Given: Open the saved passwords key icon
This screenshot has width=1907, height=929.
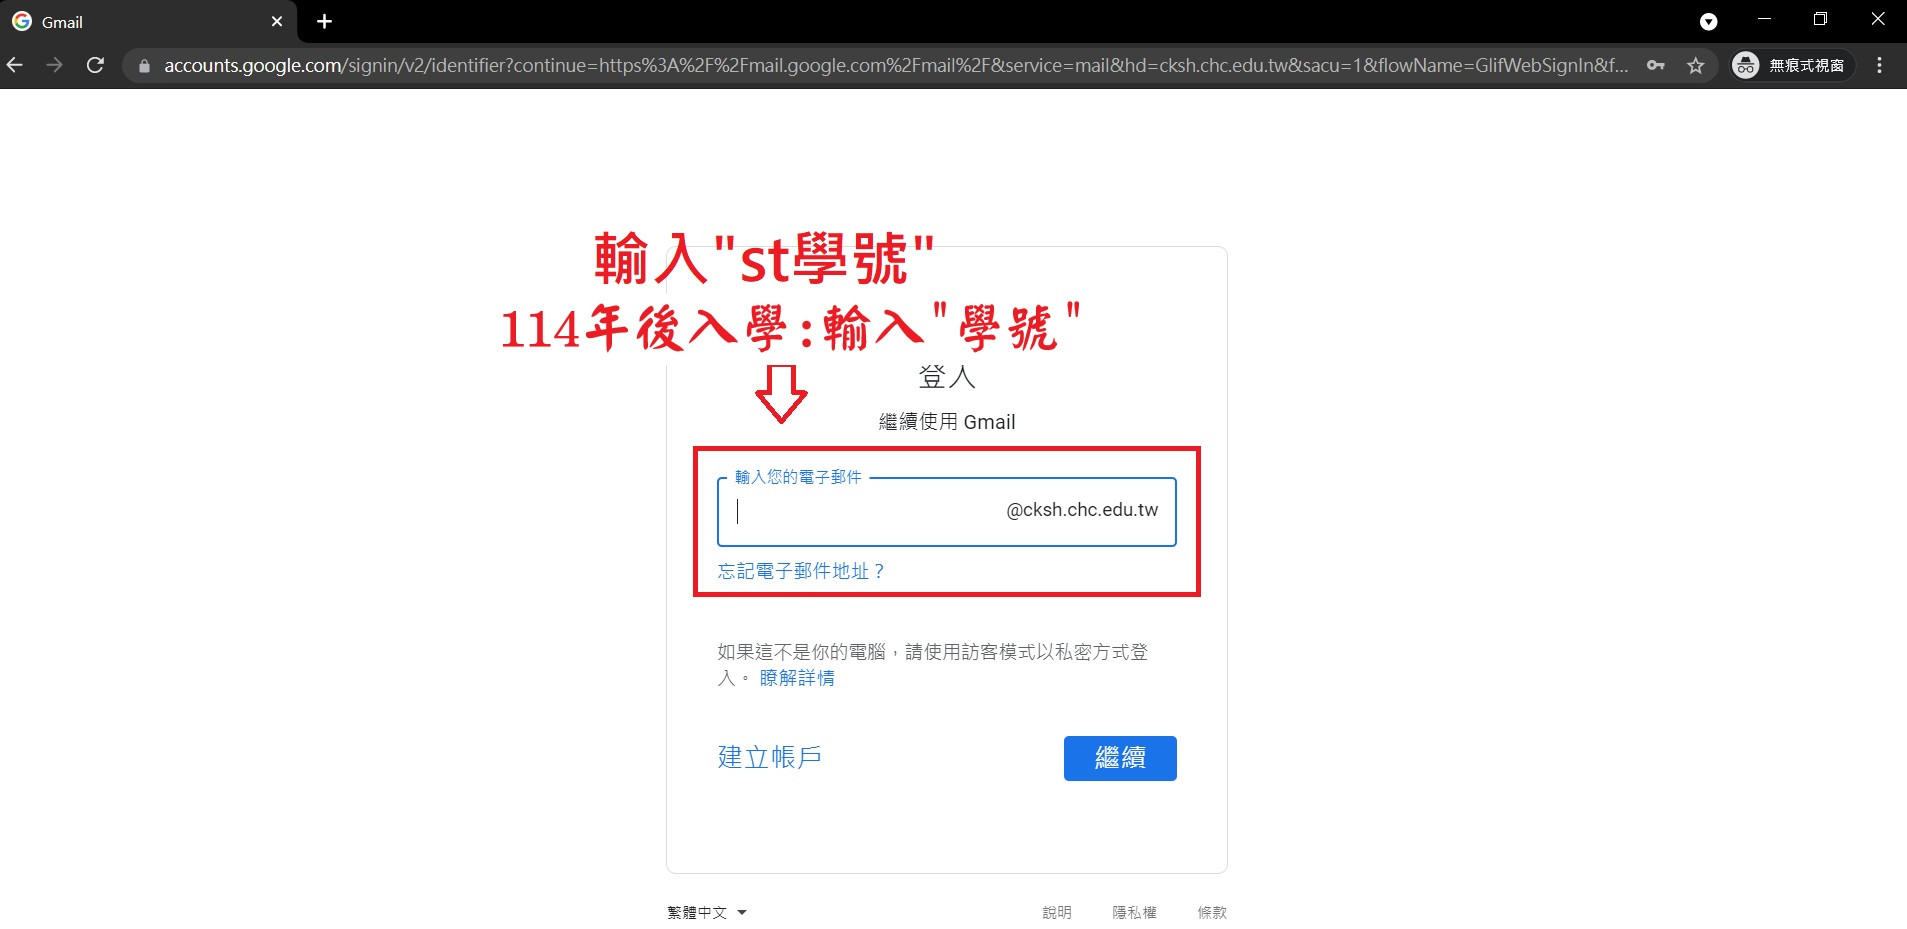Looking at the screenshot, I should (1656, 65).
